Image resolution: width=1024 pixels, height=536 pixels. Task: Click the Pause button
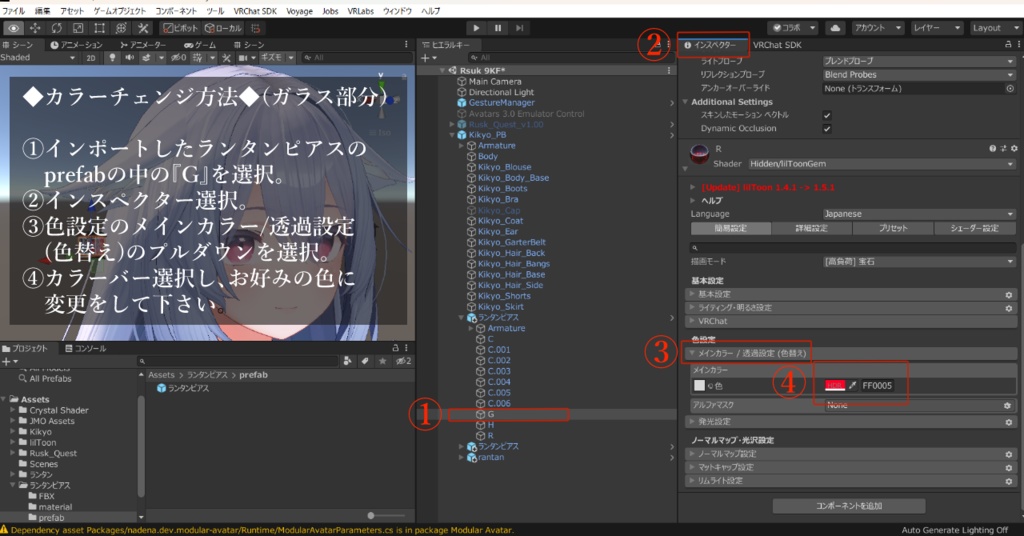pyautogui.click(x=498, y=28)
